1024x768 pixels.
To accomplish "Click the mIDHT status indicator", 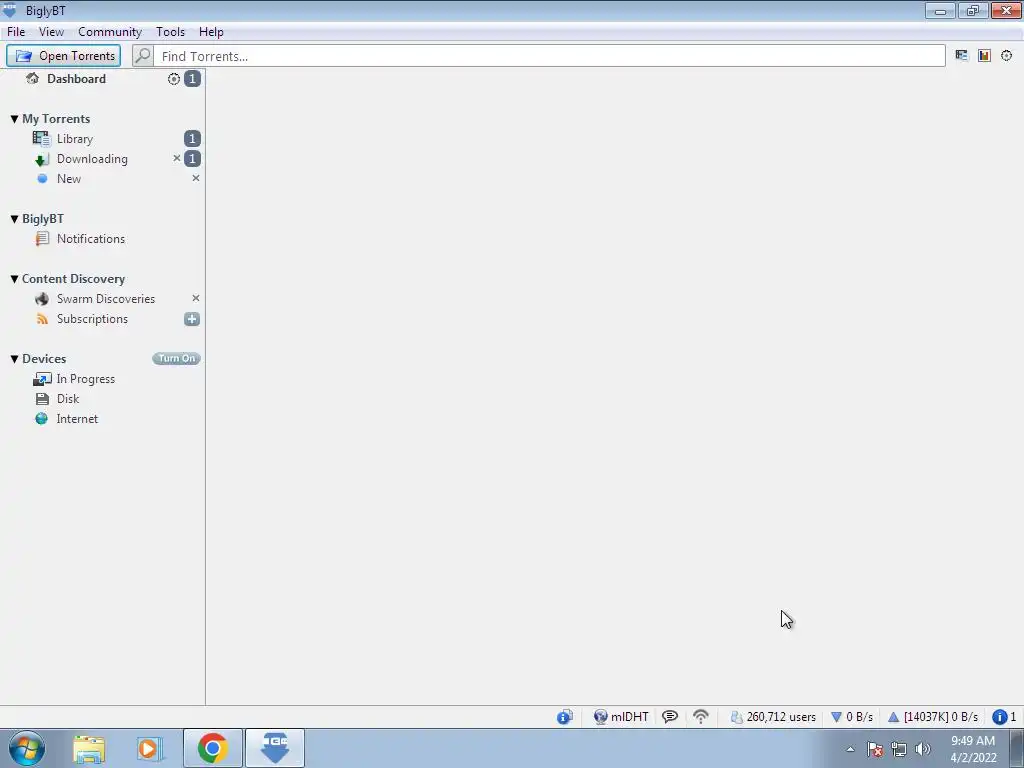I will [x=621, y=716].
